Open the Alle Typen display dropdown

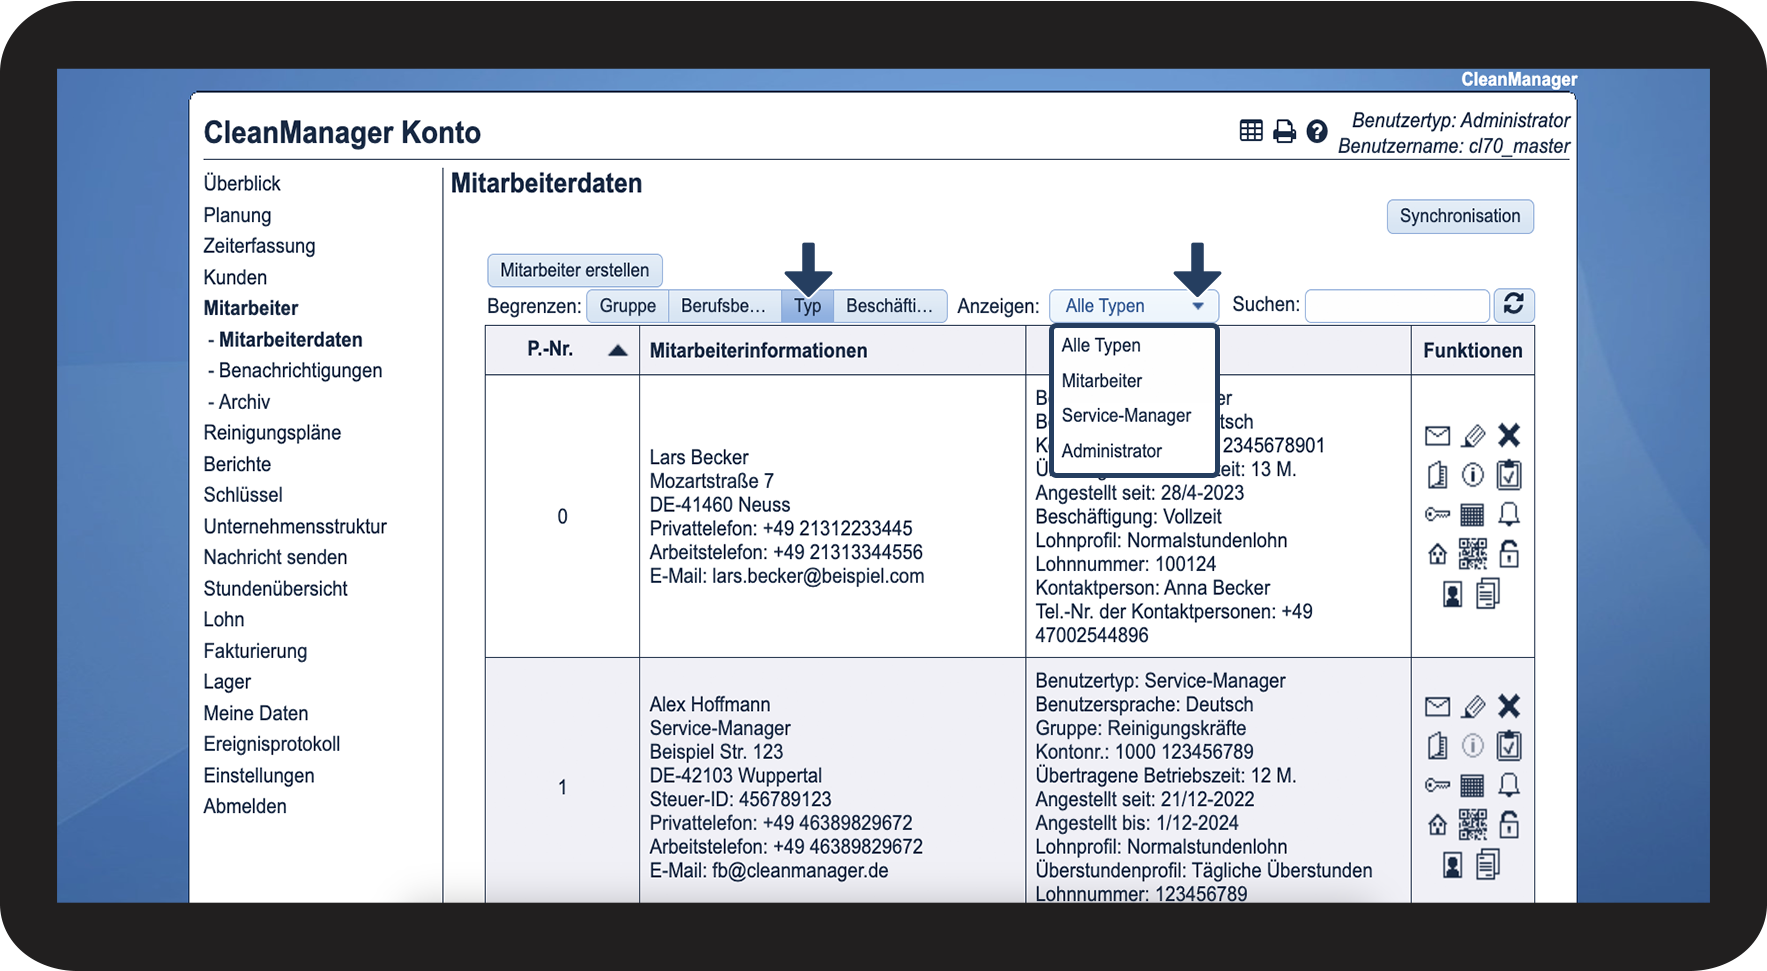click(x=1134, y=306)
